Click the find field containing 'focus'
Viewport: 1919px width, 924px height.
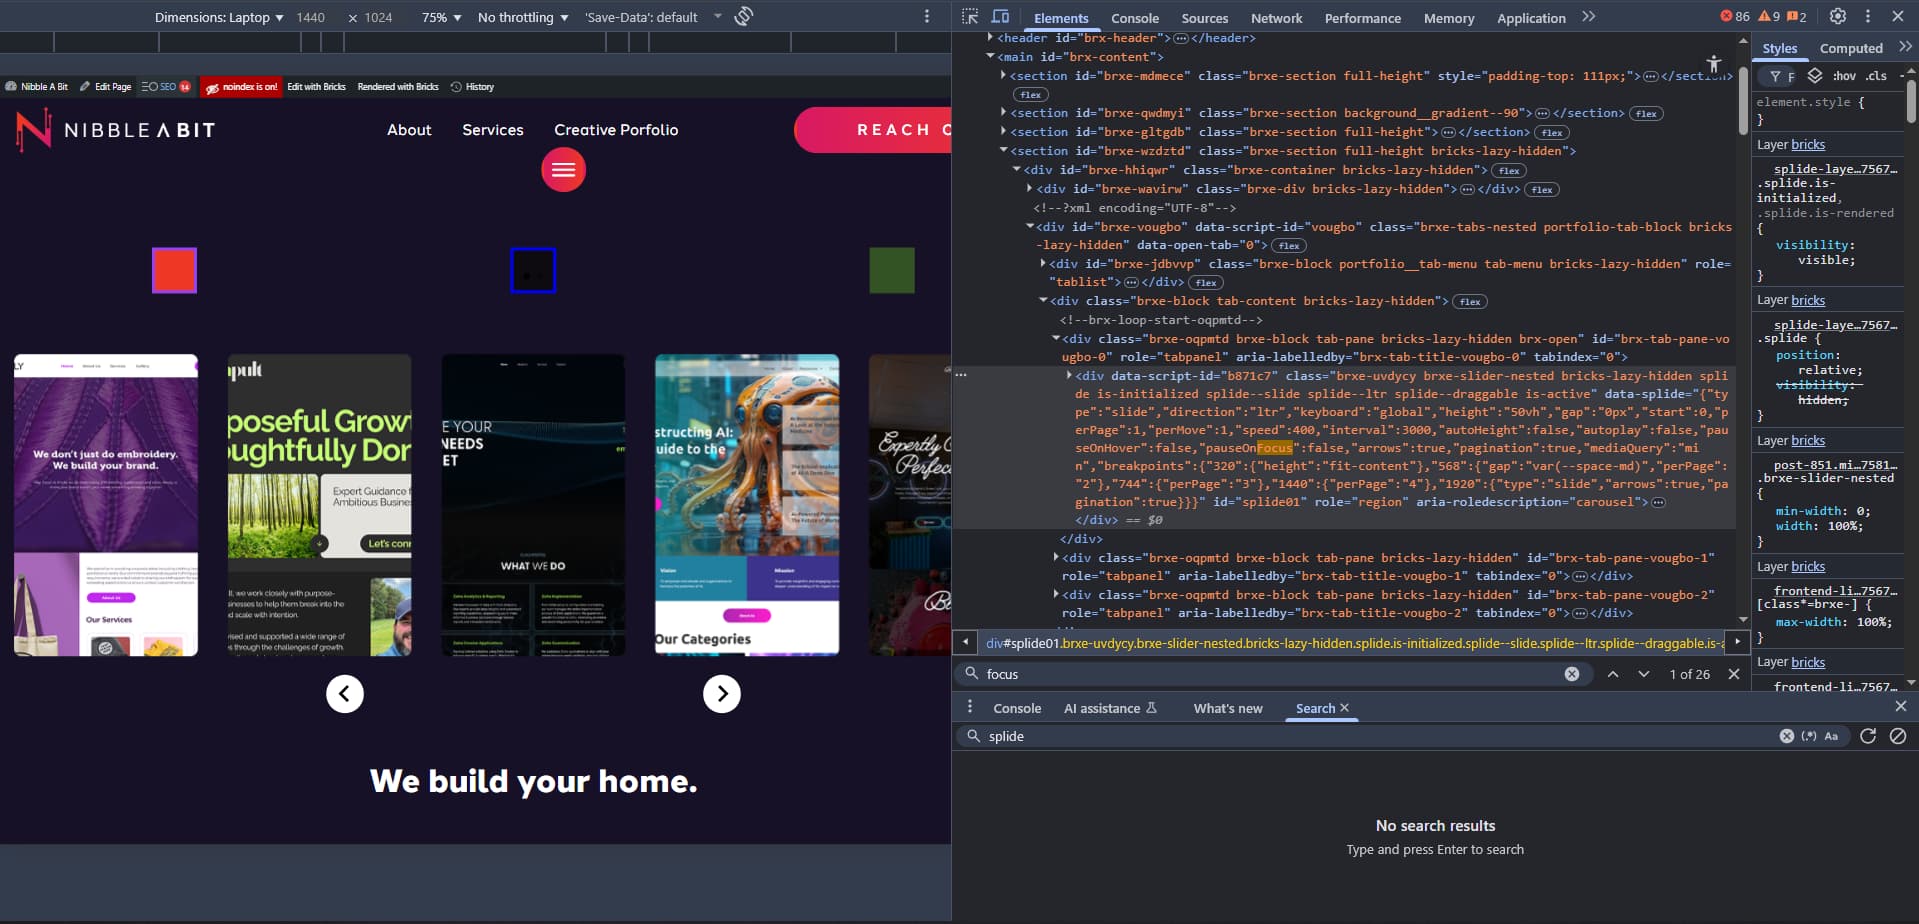coord(1270,674)
